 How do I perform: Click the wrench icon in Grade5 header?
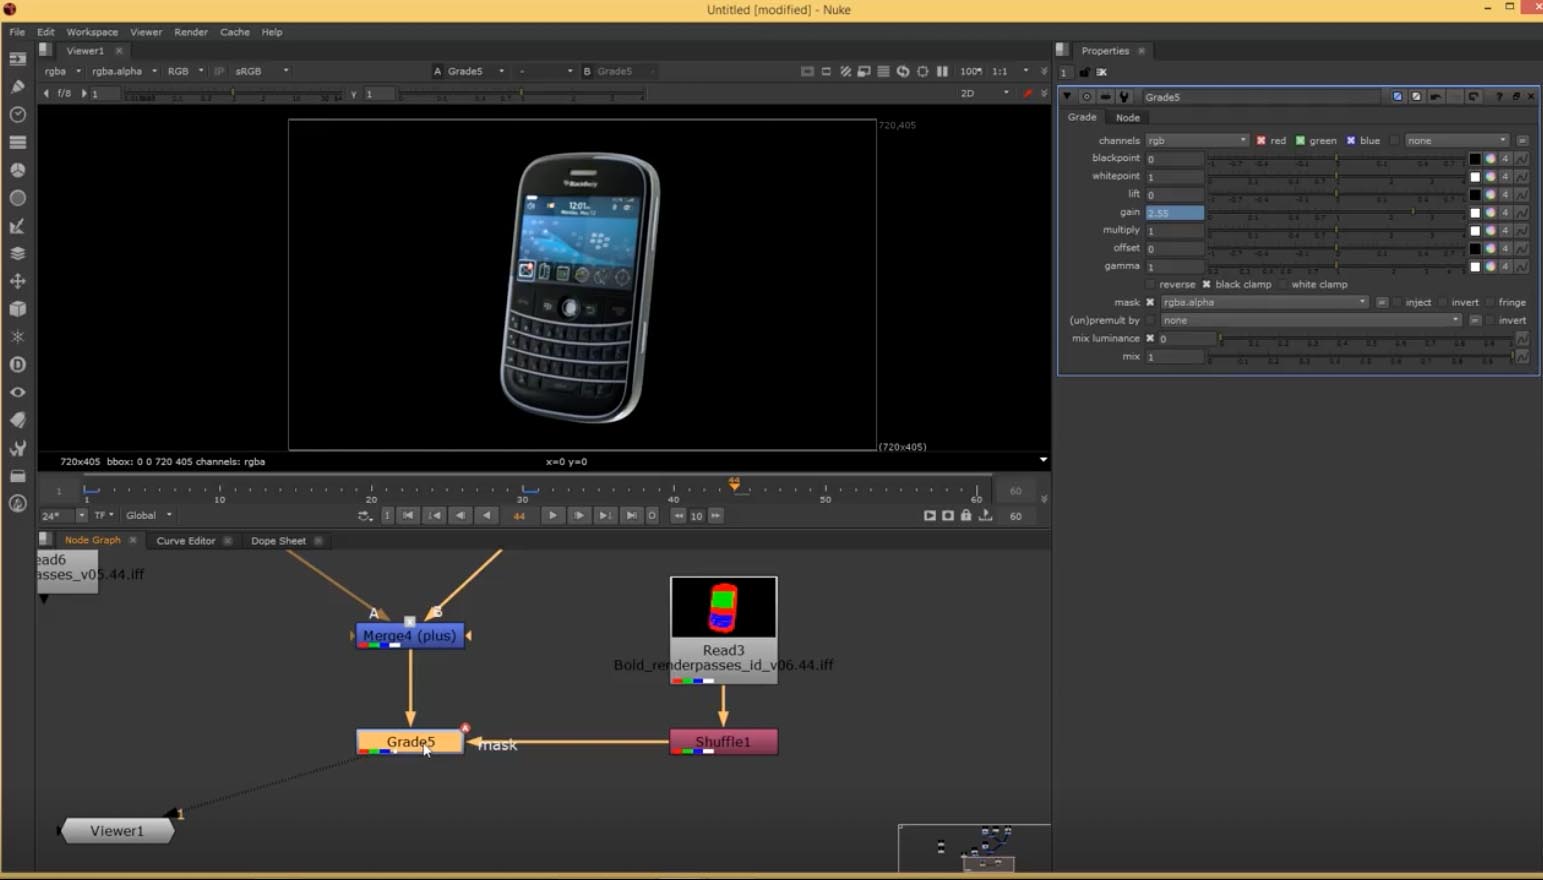[1124, 97]
